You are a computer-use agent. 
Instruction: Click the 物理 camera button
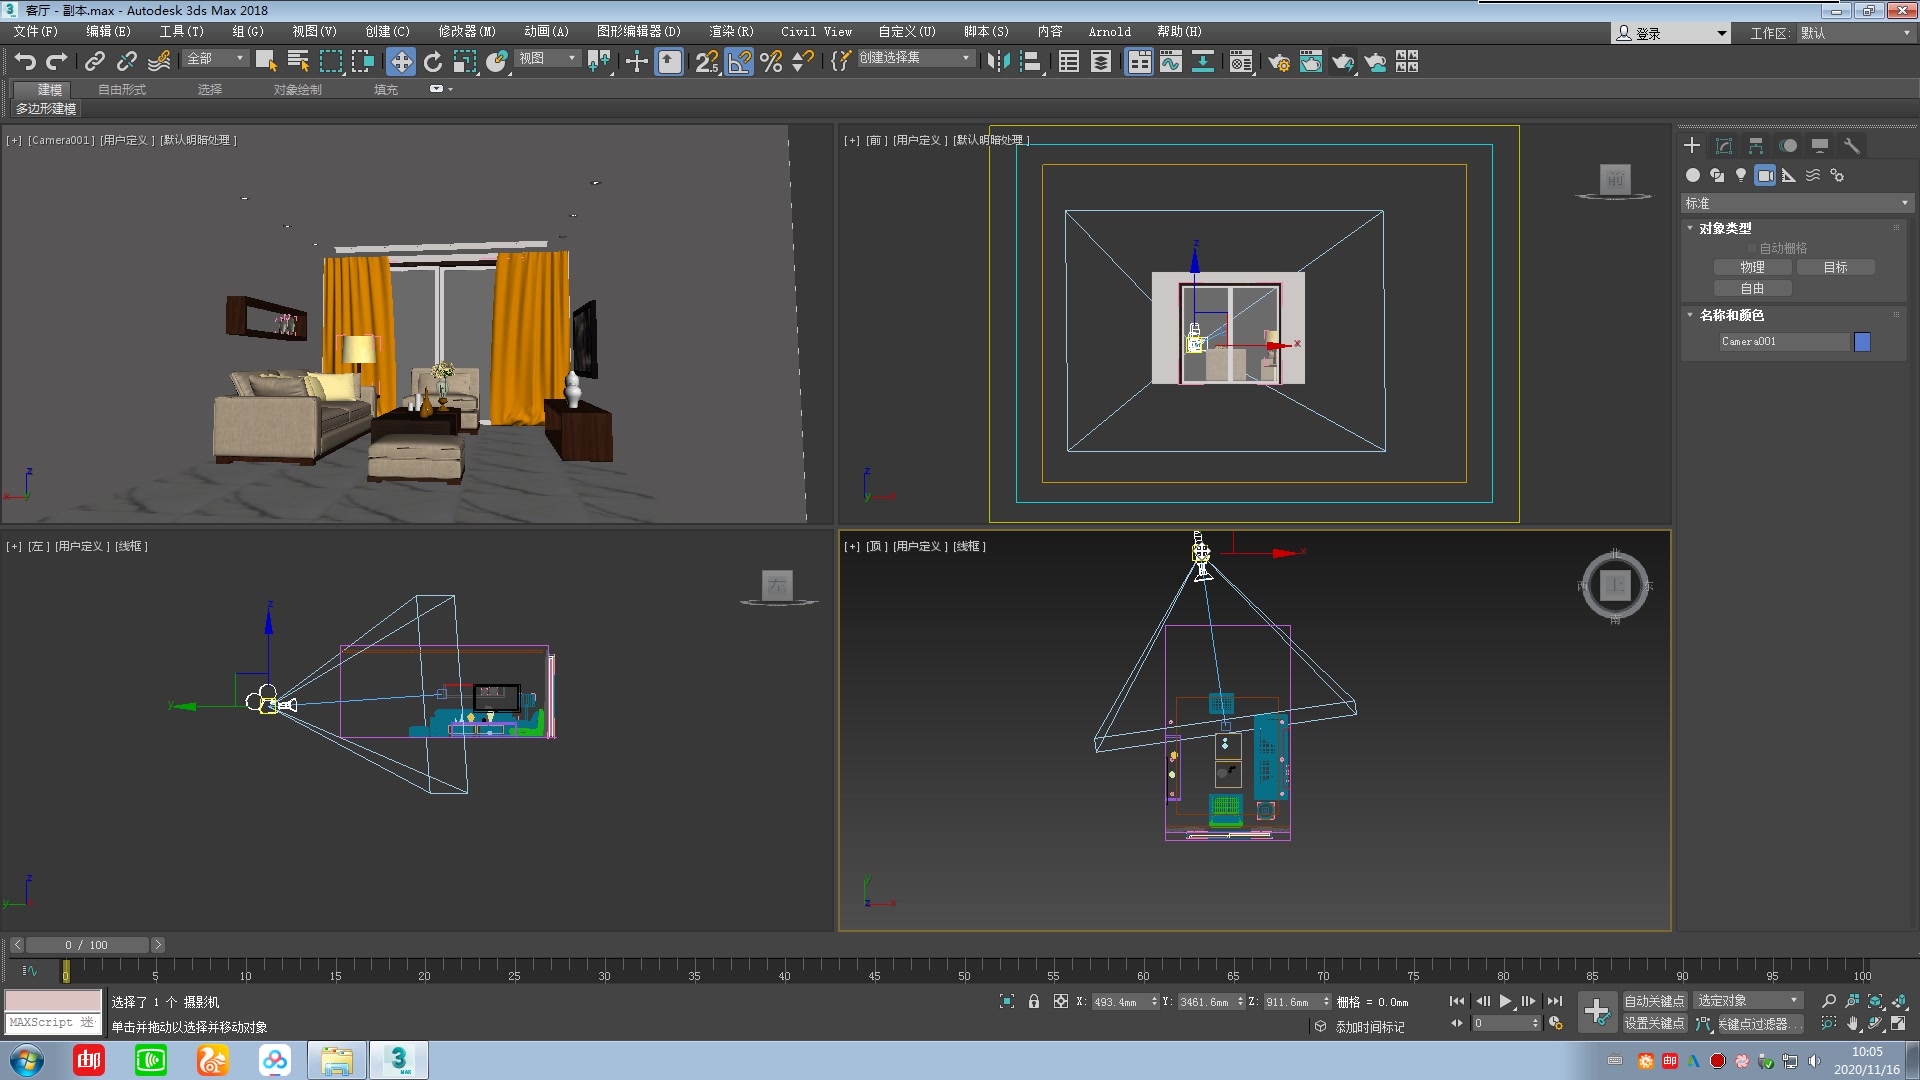[x=1752, y=267]
